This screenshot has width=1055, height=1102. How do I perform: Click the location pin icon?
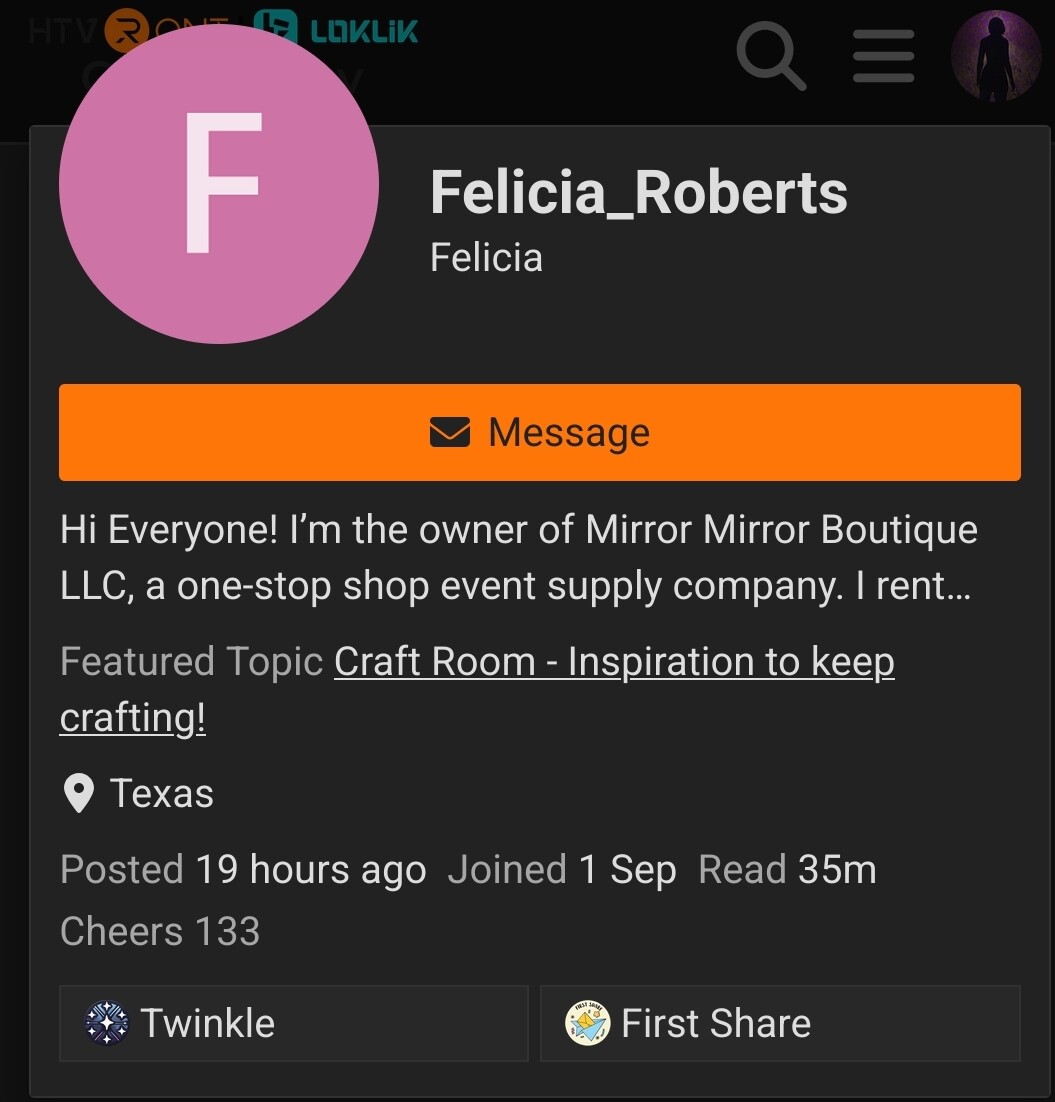[77, 794]
